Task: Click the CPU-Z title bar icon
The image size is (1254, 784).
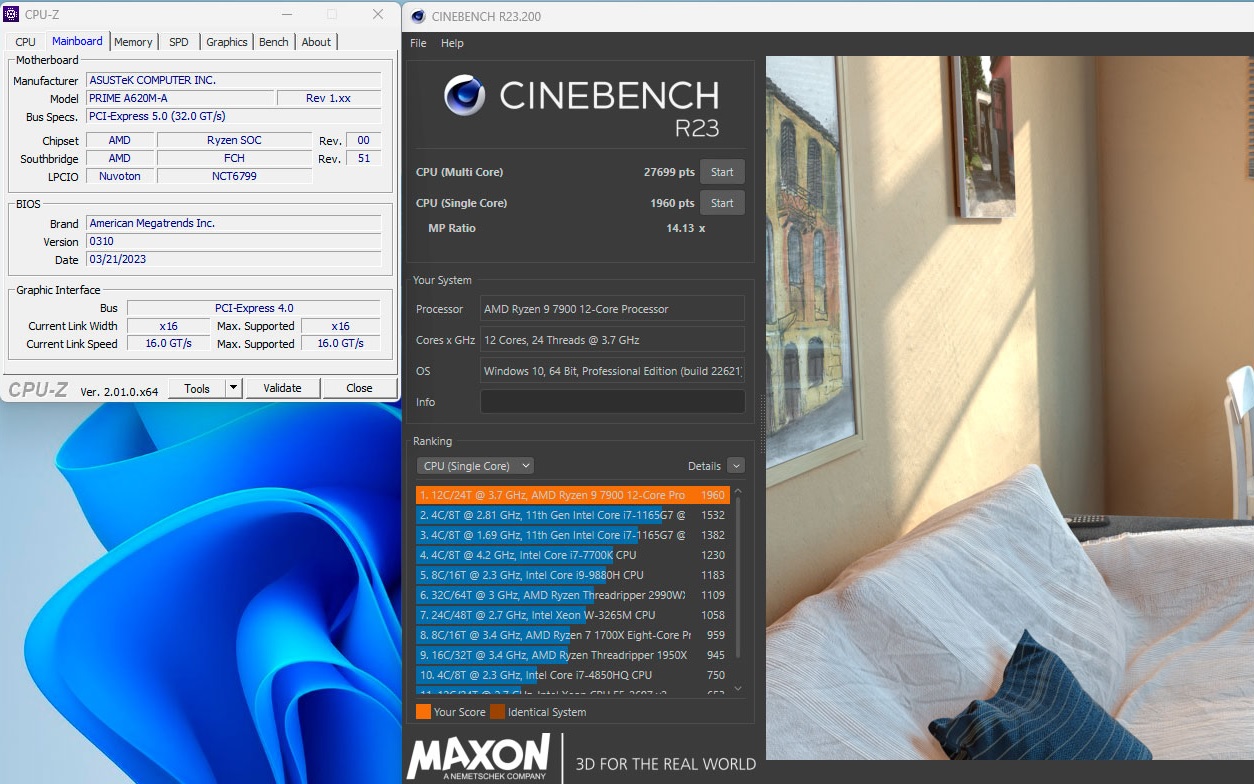Action: tap(12, 14)
